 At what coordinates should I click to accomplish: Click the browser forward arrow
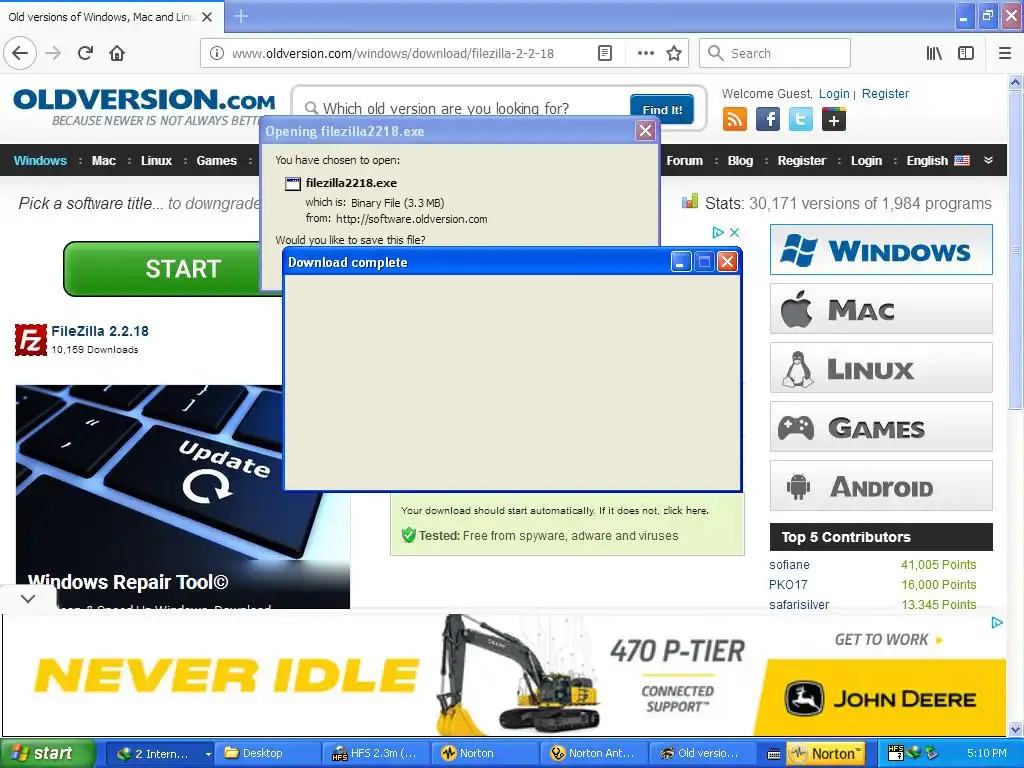(54, 53)
